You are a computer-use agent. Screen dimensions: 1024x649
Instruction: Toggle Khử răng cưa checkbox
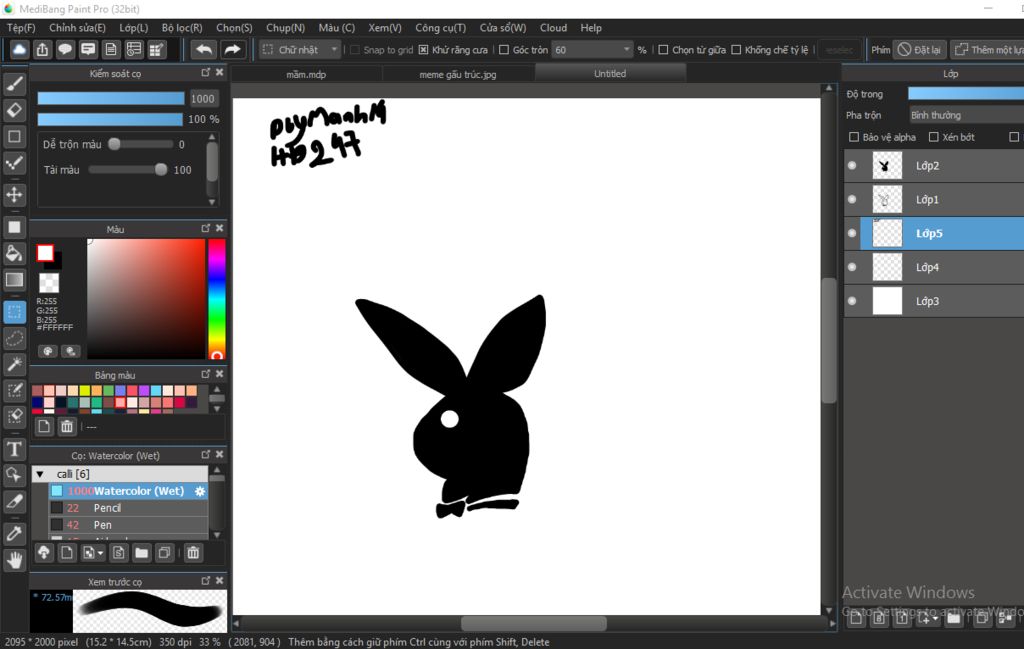(x=423, y=50)
